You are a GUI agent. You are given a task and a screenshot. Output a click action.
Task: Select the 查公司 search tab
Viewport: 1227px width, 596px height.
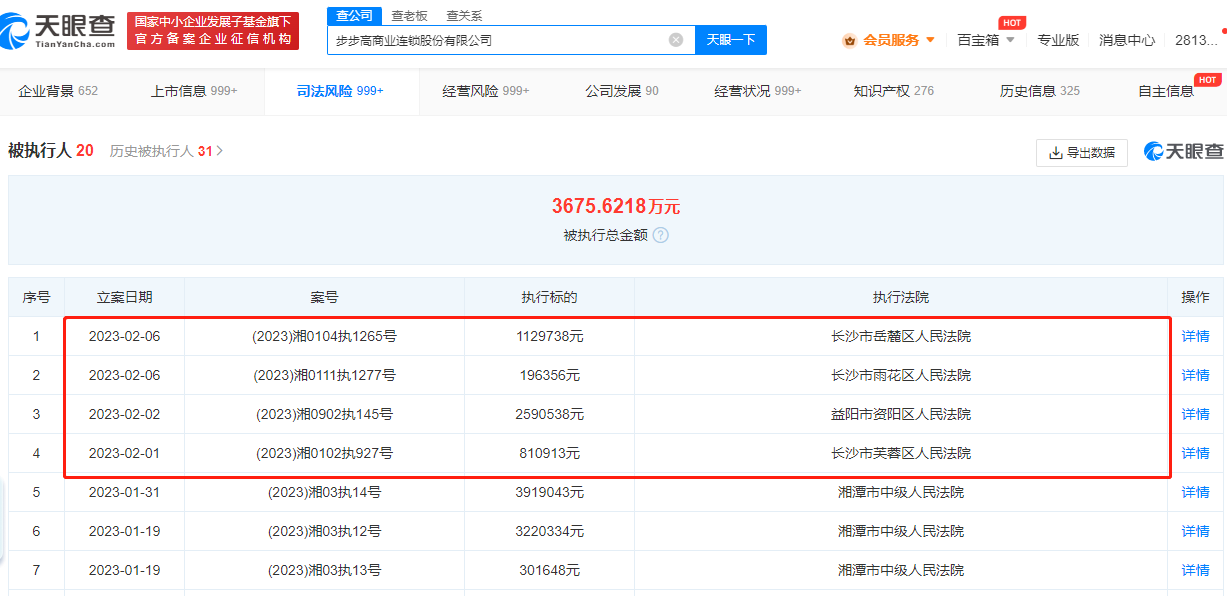click(354, 15)
